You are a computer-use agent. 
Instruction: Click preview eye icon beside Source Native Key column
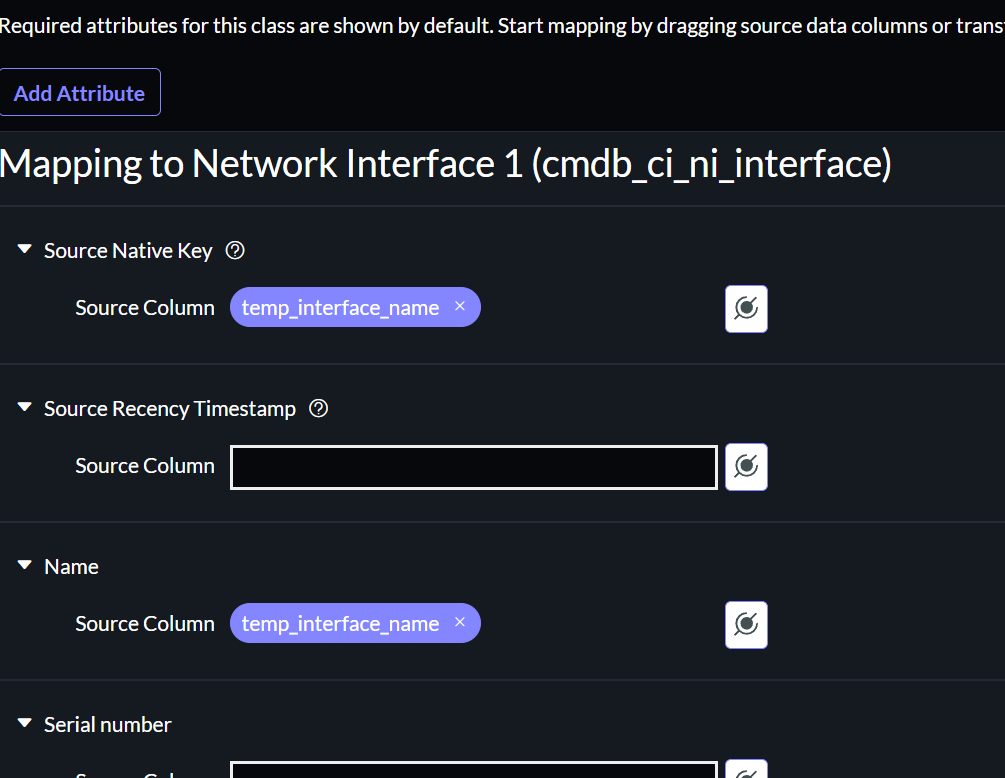click(746, 308)
